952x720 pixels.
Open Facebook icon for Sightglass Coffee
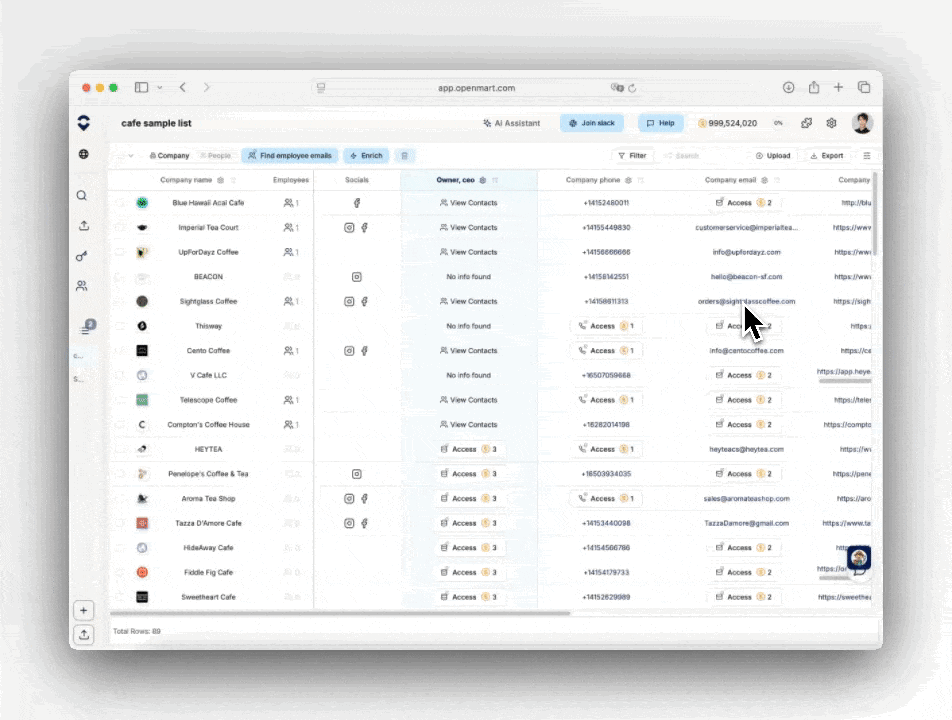click(364, 301)
